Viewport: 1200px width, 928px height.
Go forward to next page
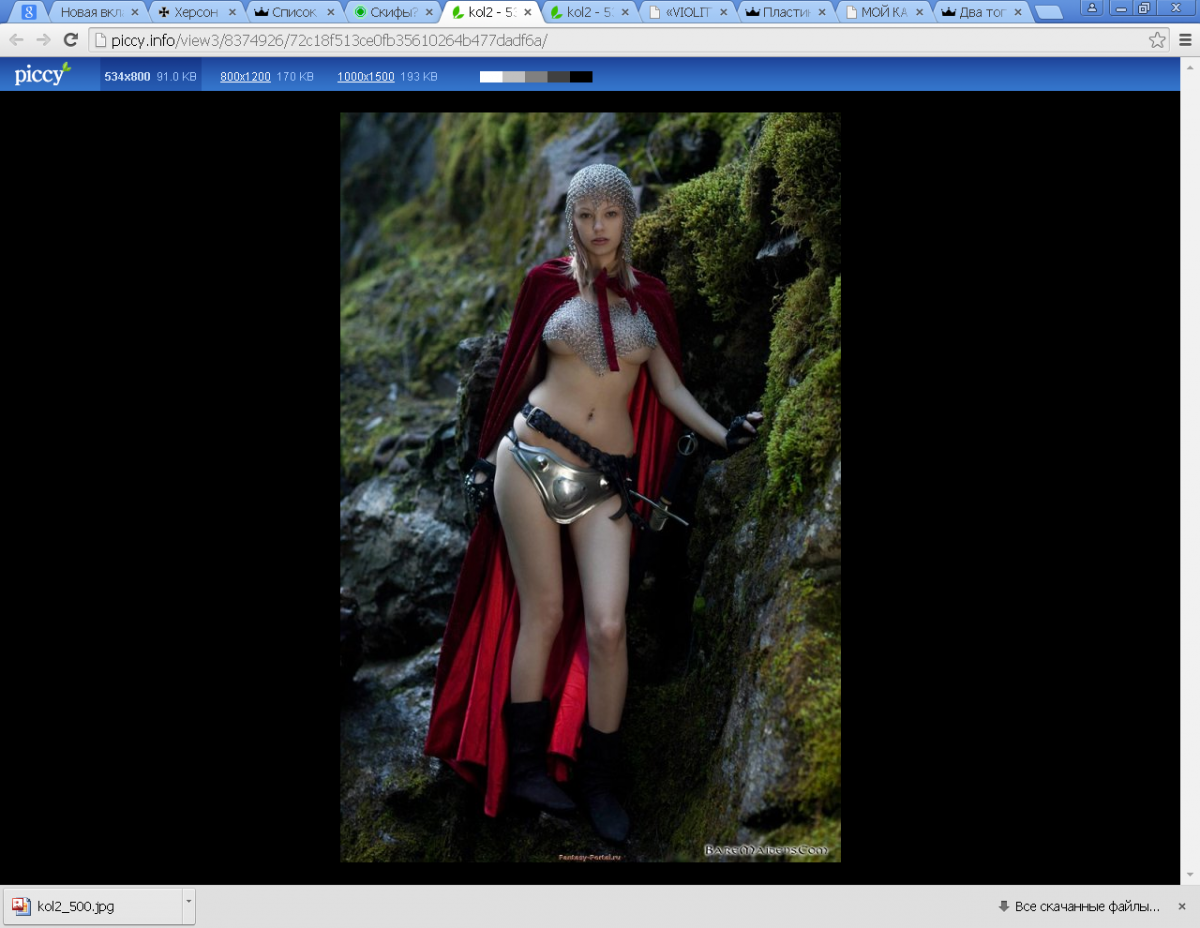[x=43, y=40]
